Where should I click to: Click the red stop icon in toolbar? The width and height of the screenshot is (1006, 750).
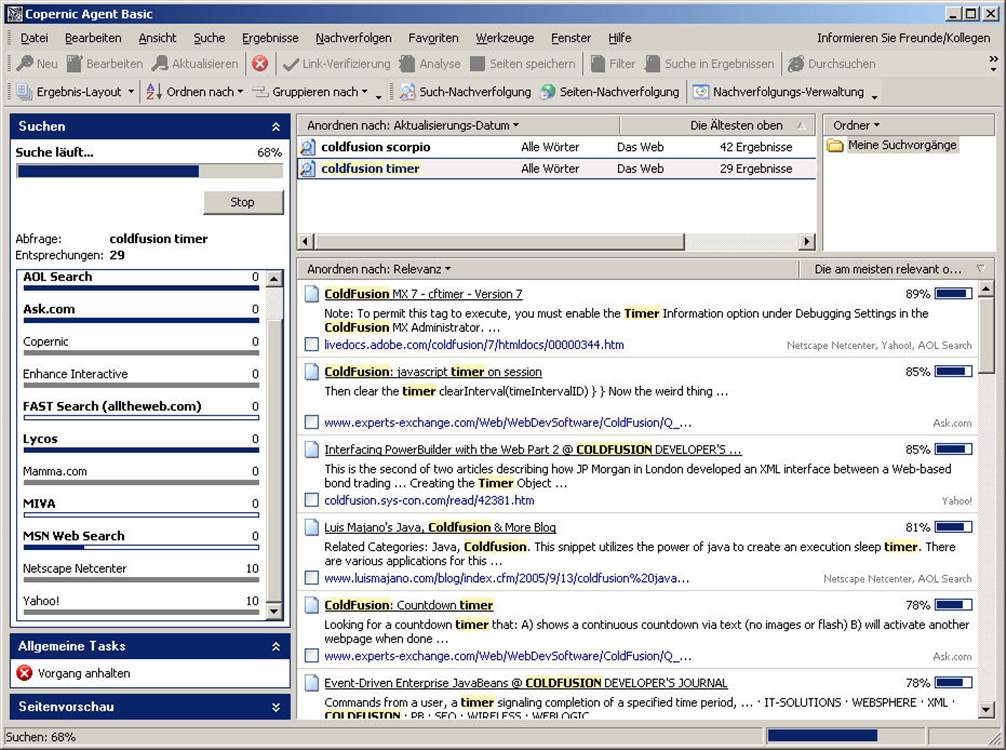[x=260, y=64]
